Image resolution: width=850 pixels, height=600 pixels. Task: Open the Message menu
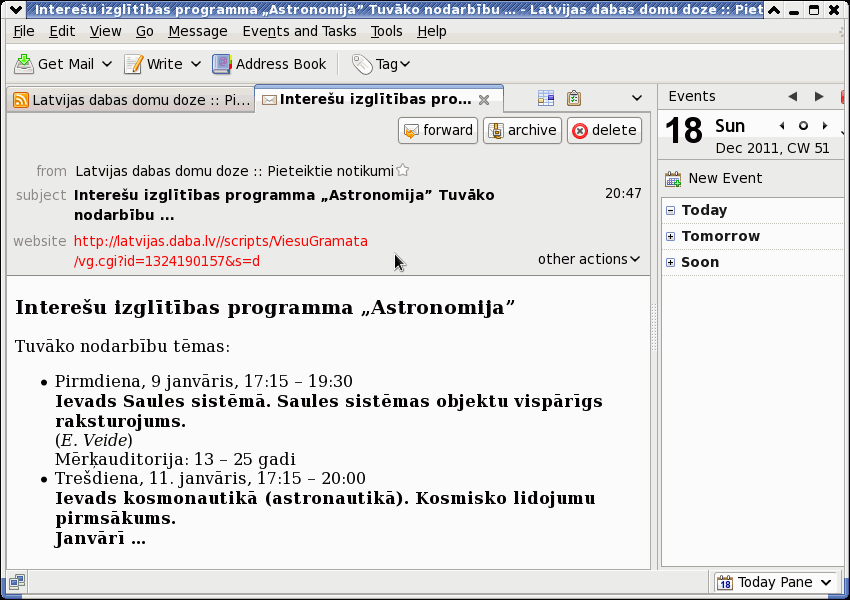(198, 31)
